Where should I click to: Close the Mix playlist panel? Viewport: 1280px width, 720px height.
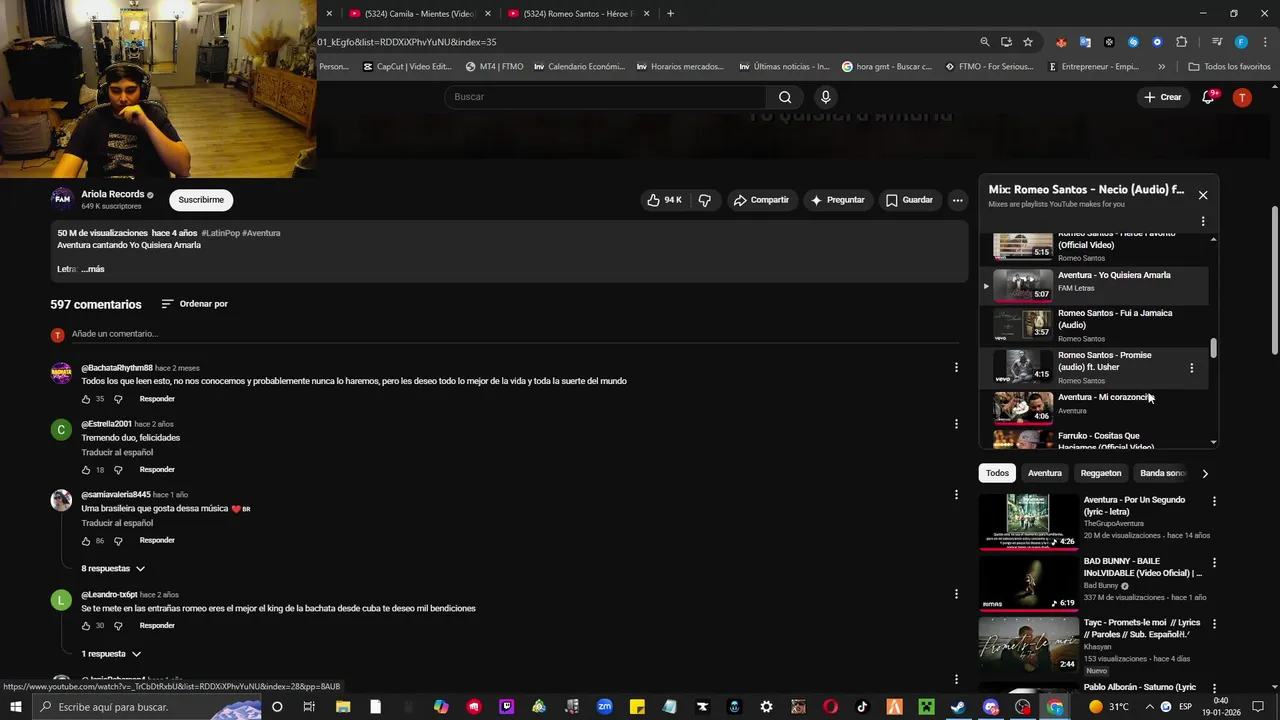click(x=1203, y=195)
